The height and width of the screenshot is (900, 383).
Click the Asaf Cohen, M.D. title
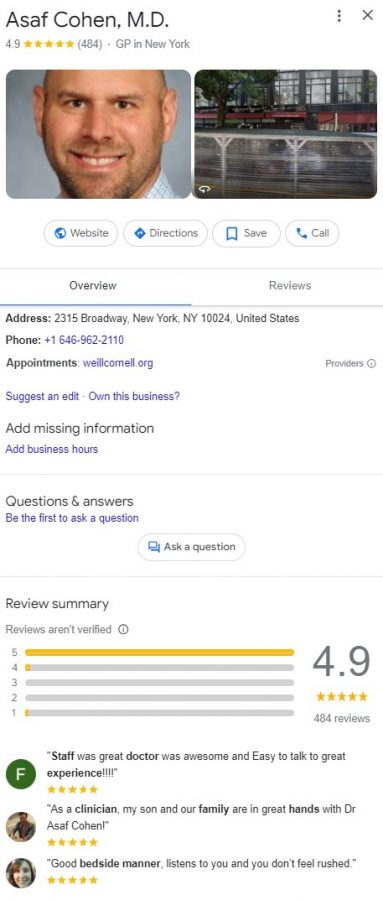click(x=87, y=20)
